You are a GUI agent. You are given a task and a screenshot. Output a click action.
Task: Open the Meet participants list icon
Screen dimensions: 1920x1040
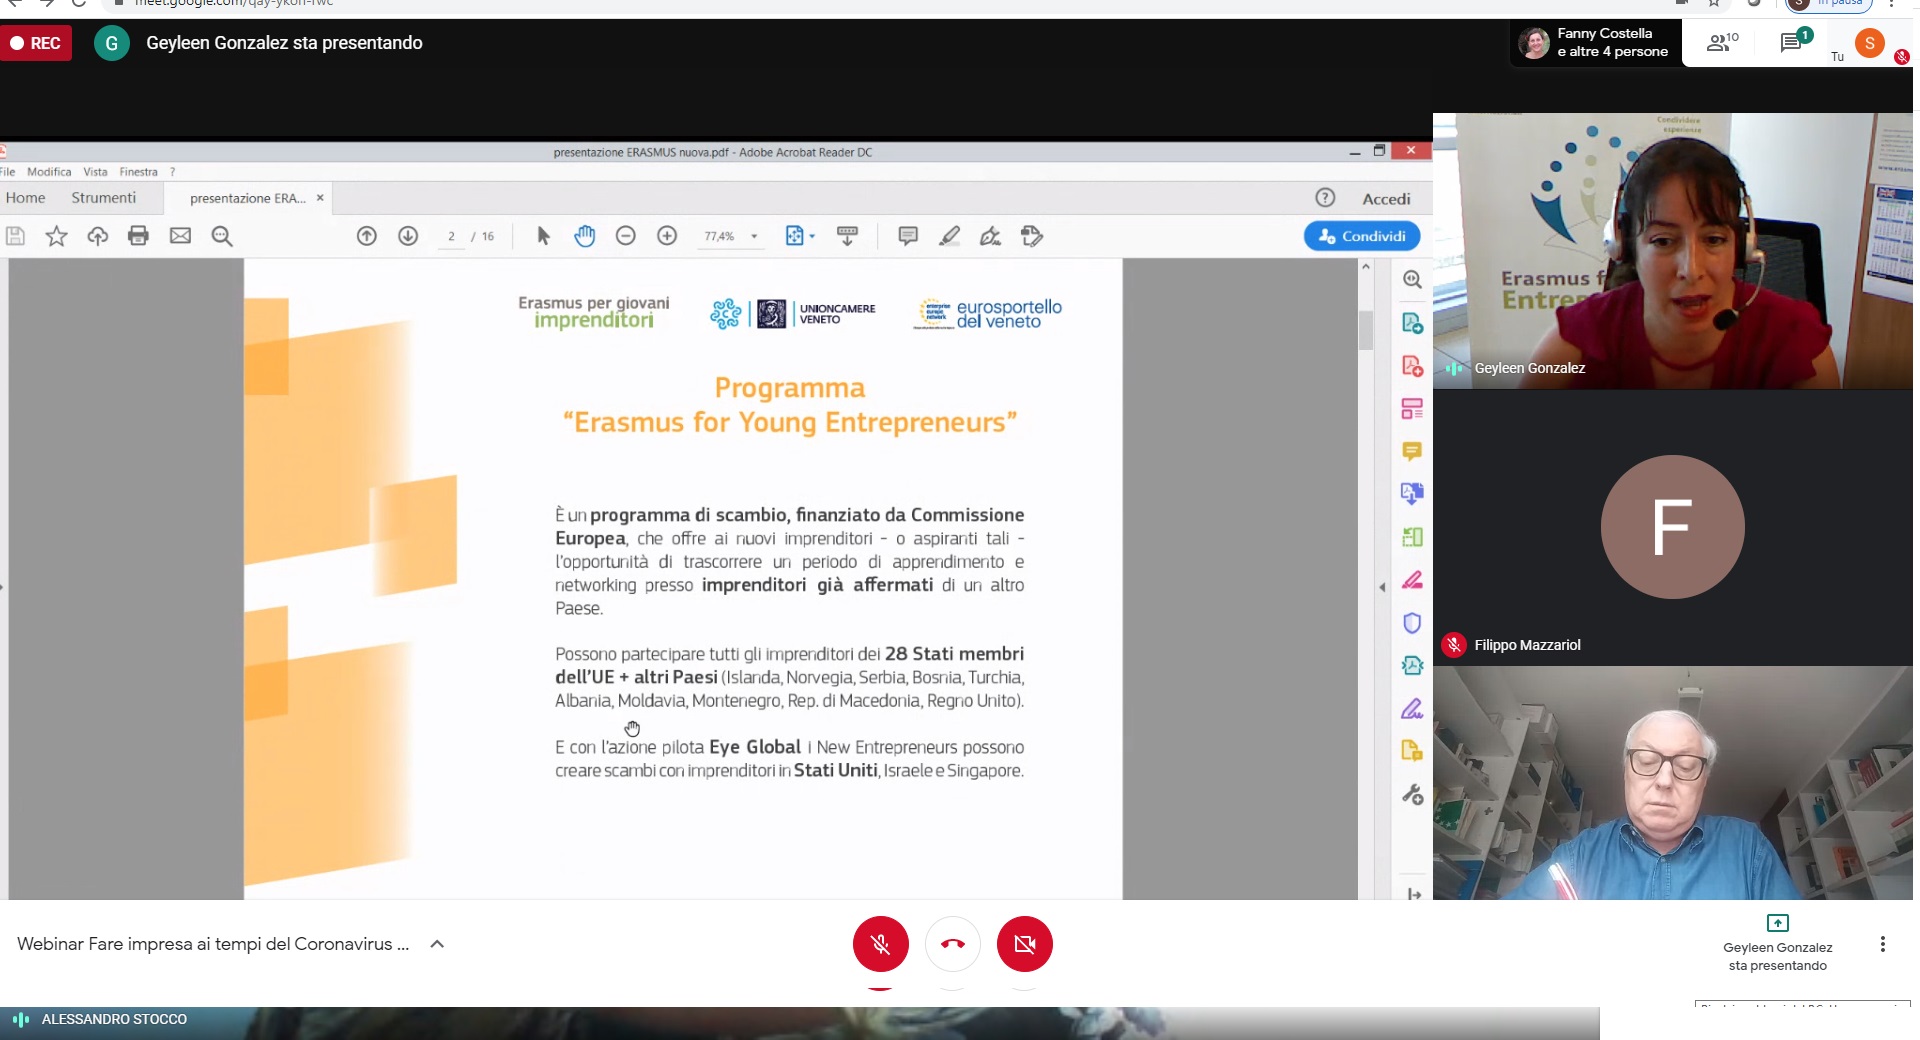point(1722,43)
